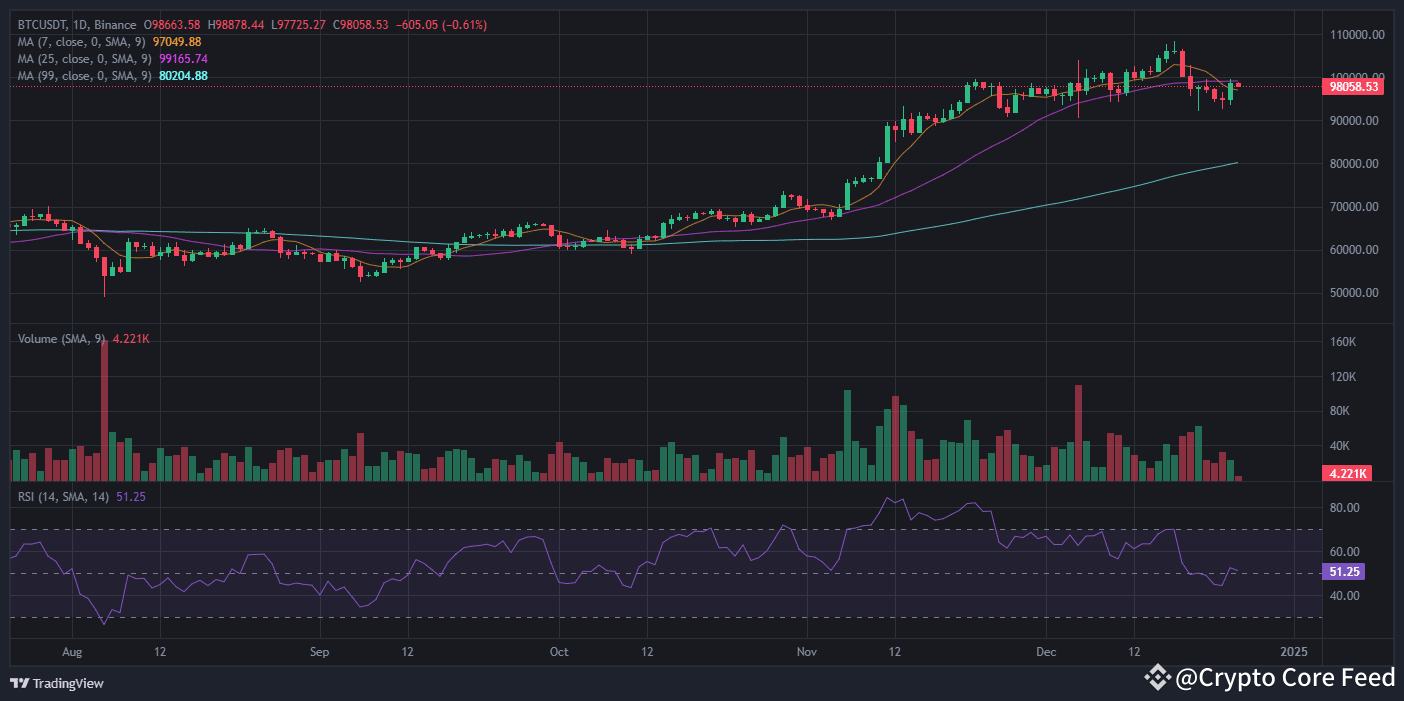Click the tall red volume bar in early December

tap(1078, 433)
